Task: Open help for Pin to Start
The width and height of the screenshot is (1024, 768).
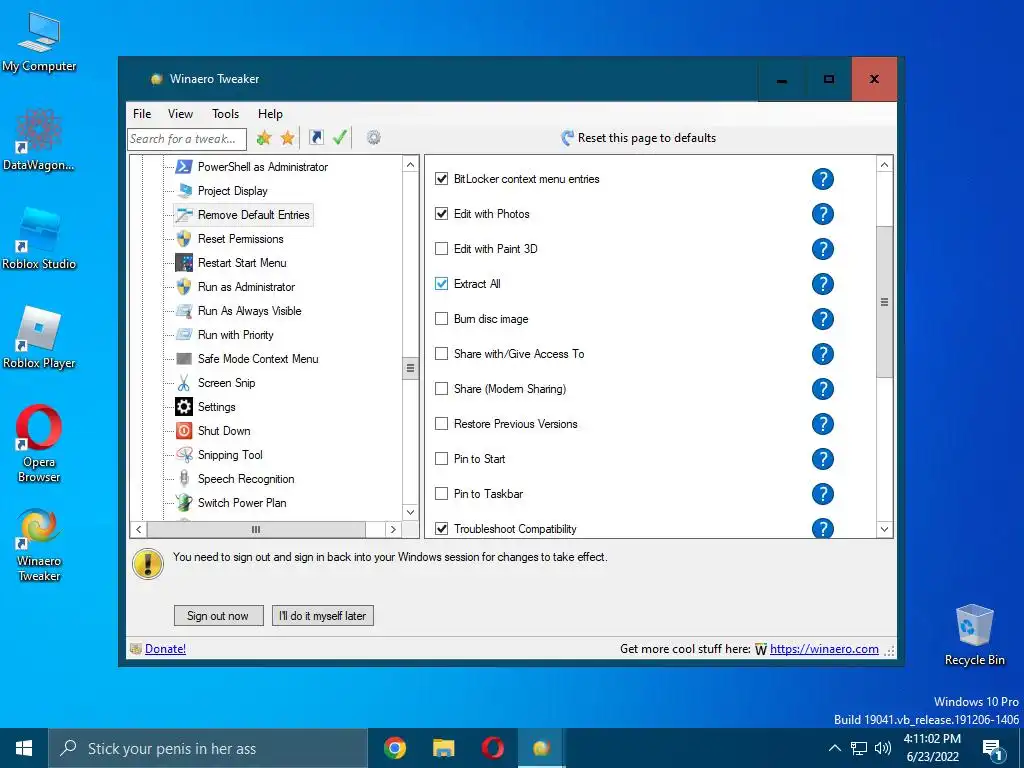Action: point(823,459)
